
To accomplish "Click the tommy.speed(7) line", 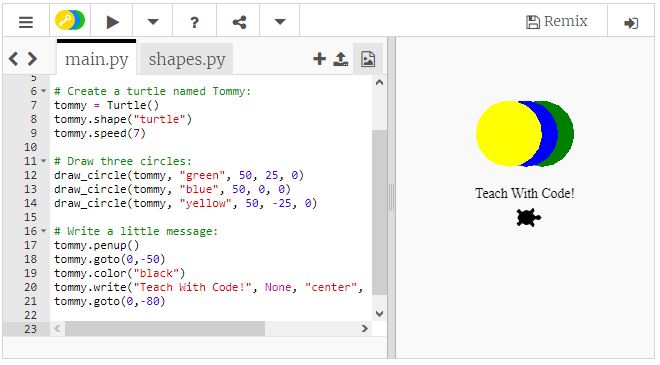I will 100,133.
